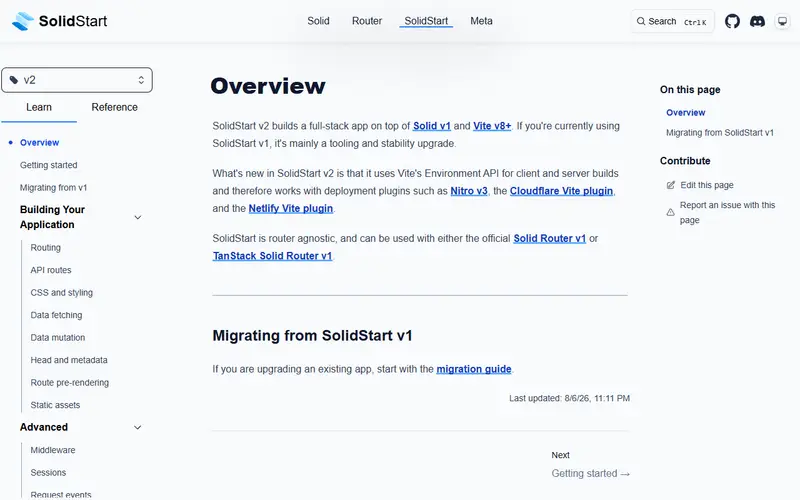This screenshot has width=800, height=500.
Task: Follow the Solid v1 link
Action: coord(432,126)
